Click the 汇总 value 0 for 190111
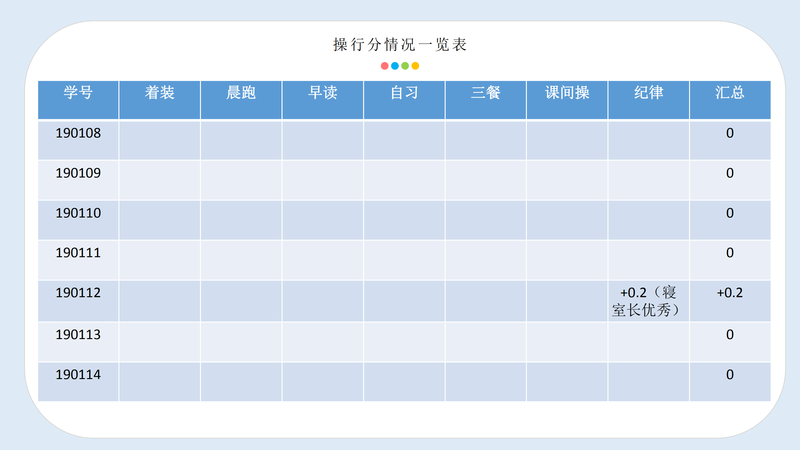This screenshot has height=450, width=800. (730, 253)
